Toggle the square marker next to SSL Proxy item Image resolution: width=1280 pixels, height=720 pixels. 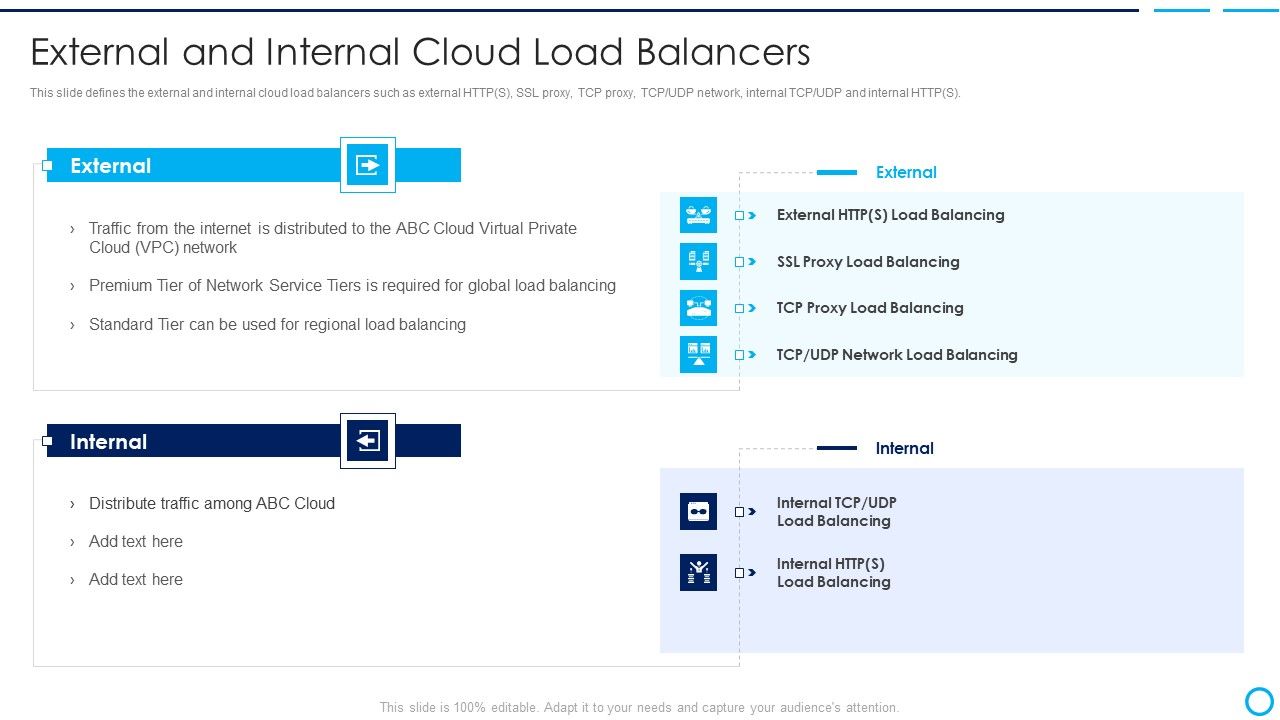coord(738,261)
